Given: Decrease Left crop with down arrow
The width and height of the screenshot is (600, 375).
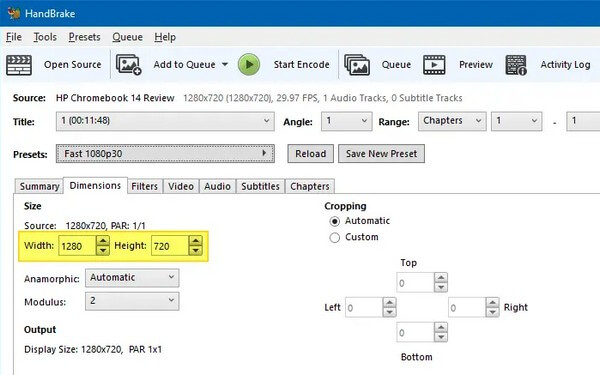Looking at the screenshot, I should tap(390, 312).
